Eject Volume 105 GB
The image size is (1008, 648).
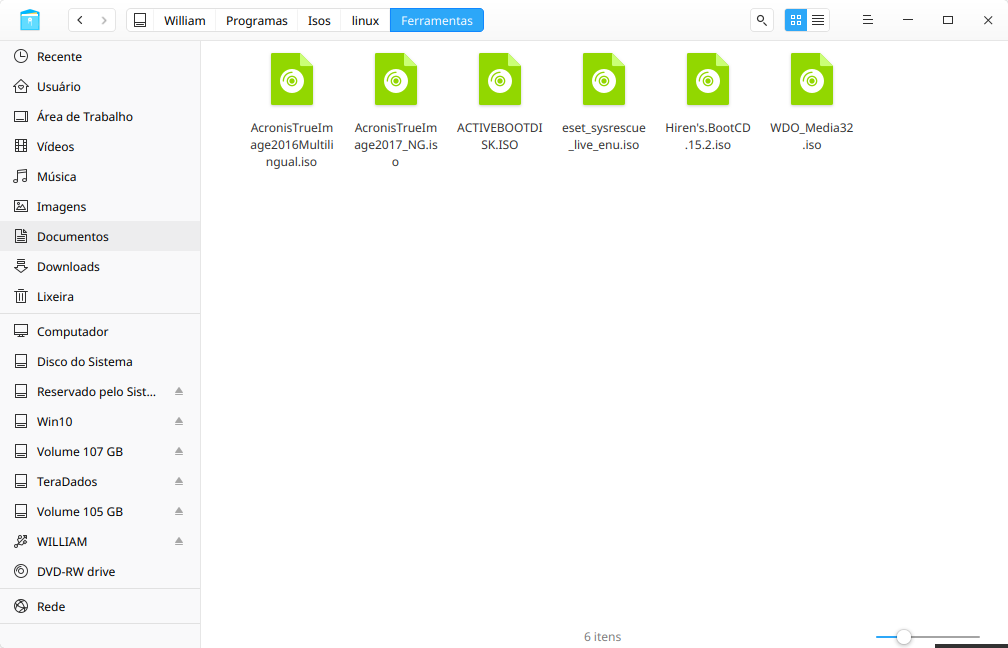coord(179,512)
